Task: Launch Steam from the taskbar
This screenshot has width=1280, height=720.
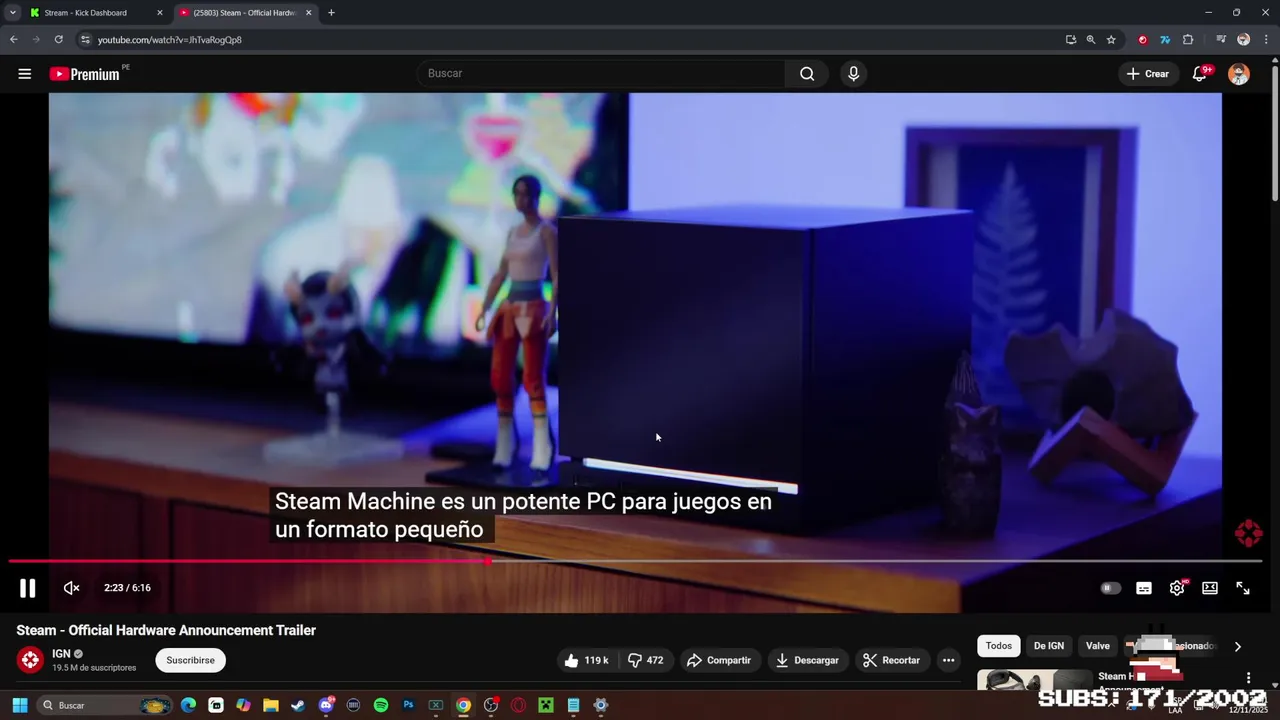Action: (x=298, y=706)
